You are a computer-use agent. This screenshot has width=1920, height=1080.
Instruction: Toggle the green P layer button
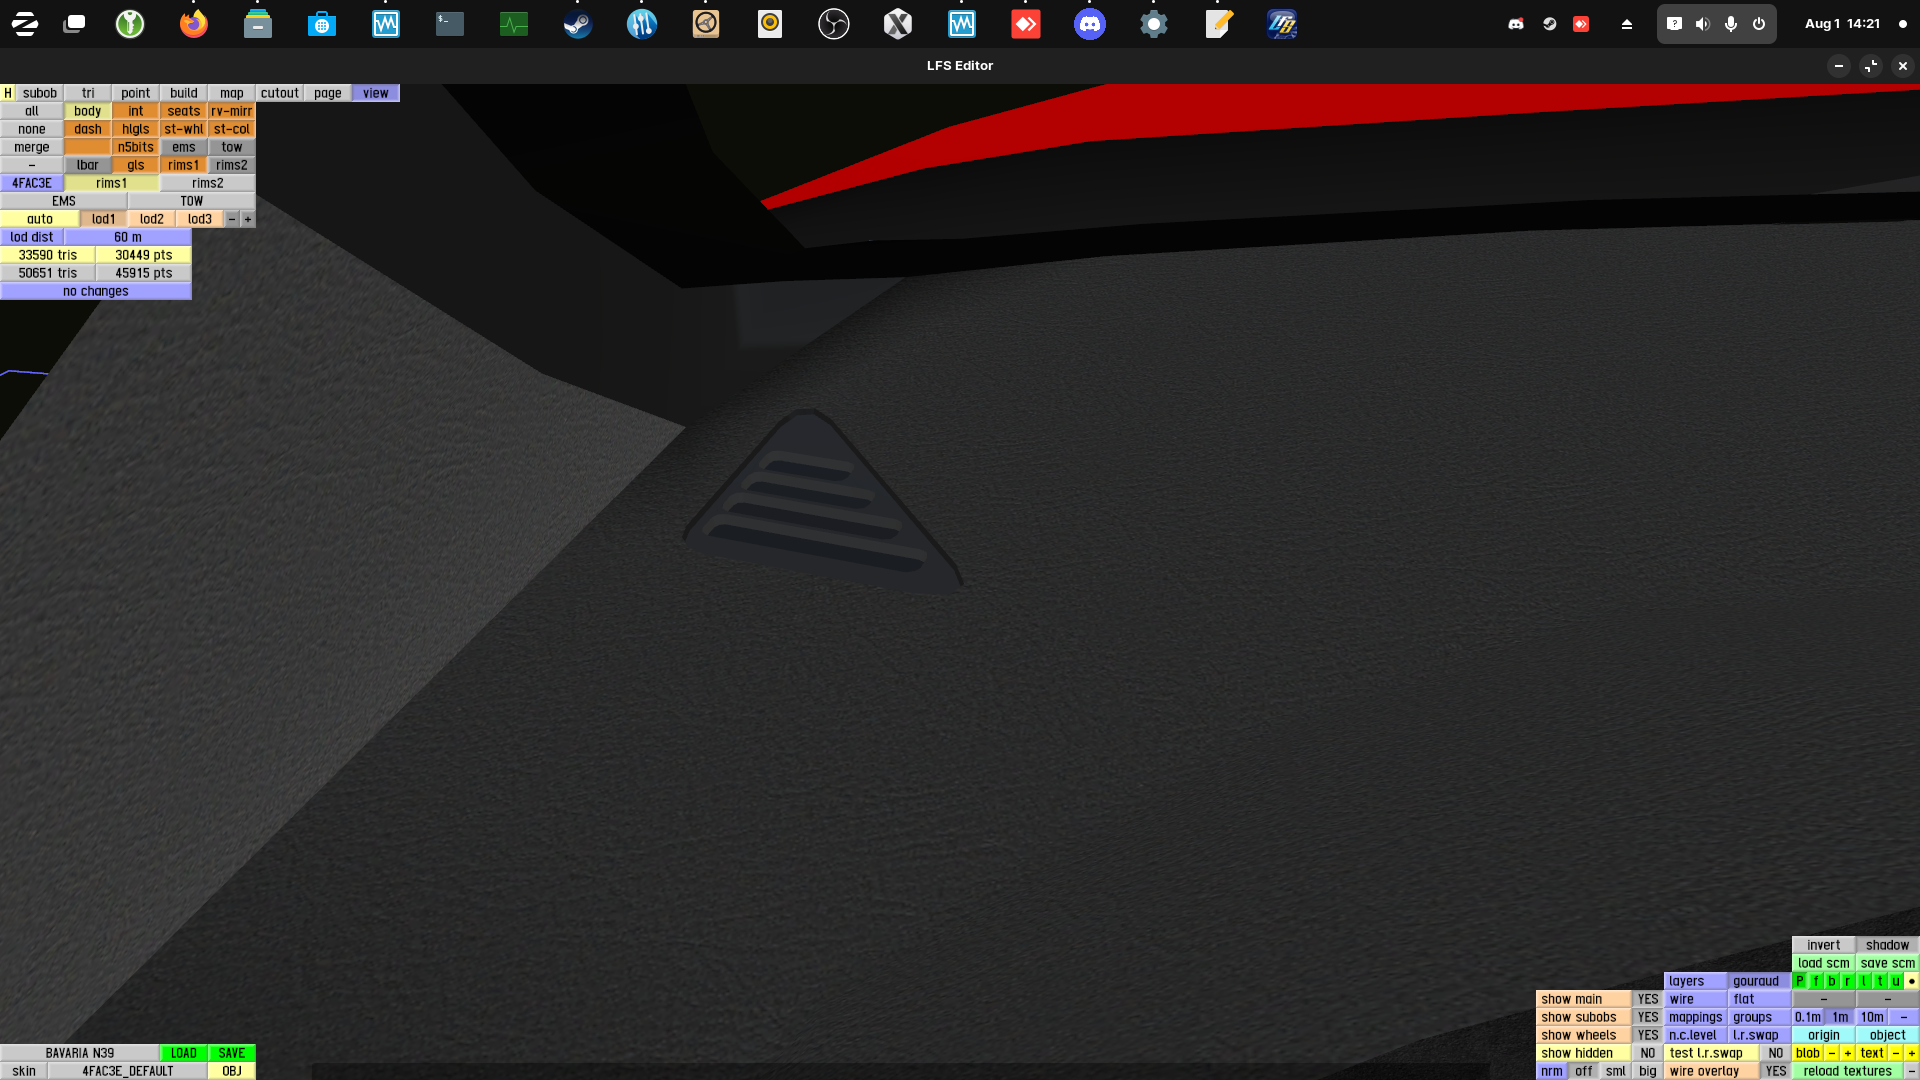pyautogui.click(x=1800, y=981)
